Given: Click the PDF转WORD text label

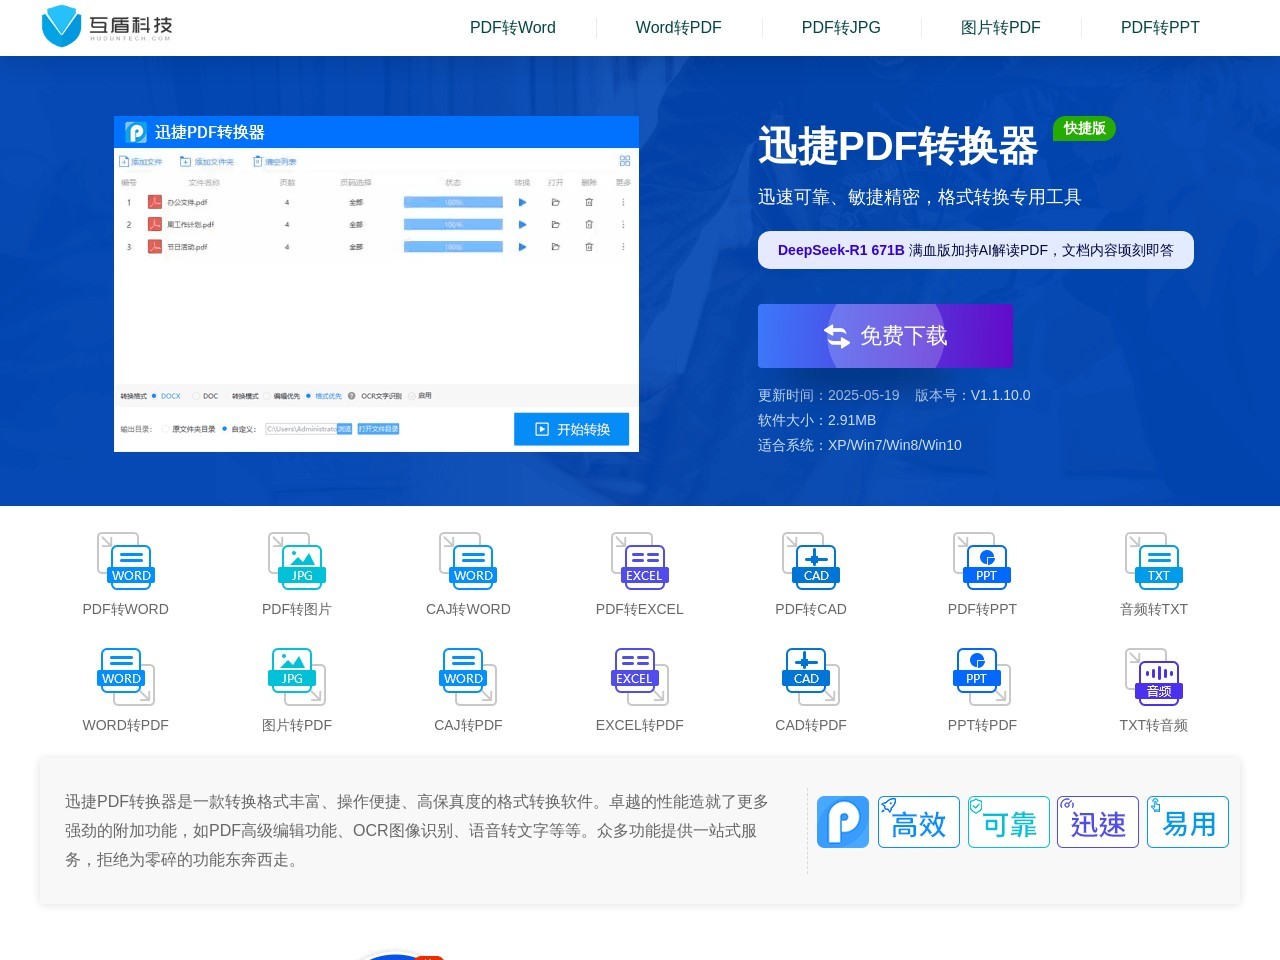Looking at the screenshot, I should point(125,609).
